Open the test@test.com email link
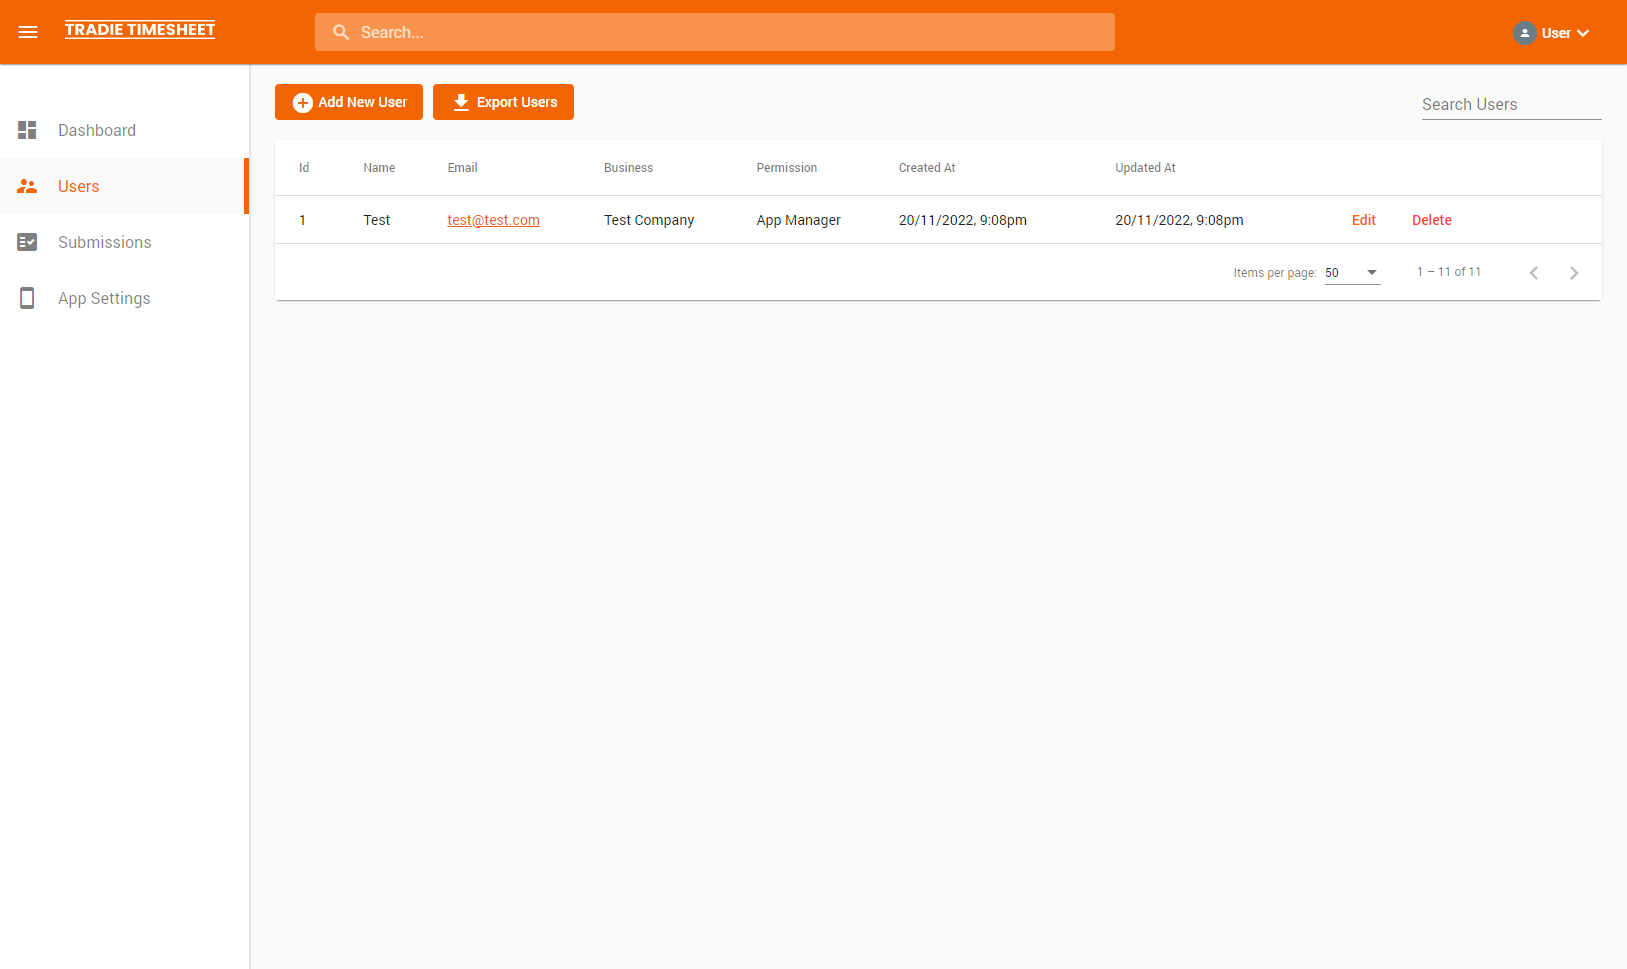The height and width of the screenshot is (969, 1627). (x=493, y=220)
